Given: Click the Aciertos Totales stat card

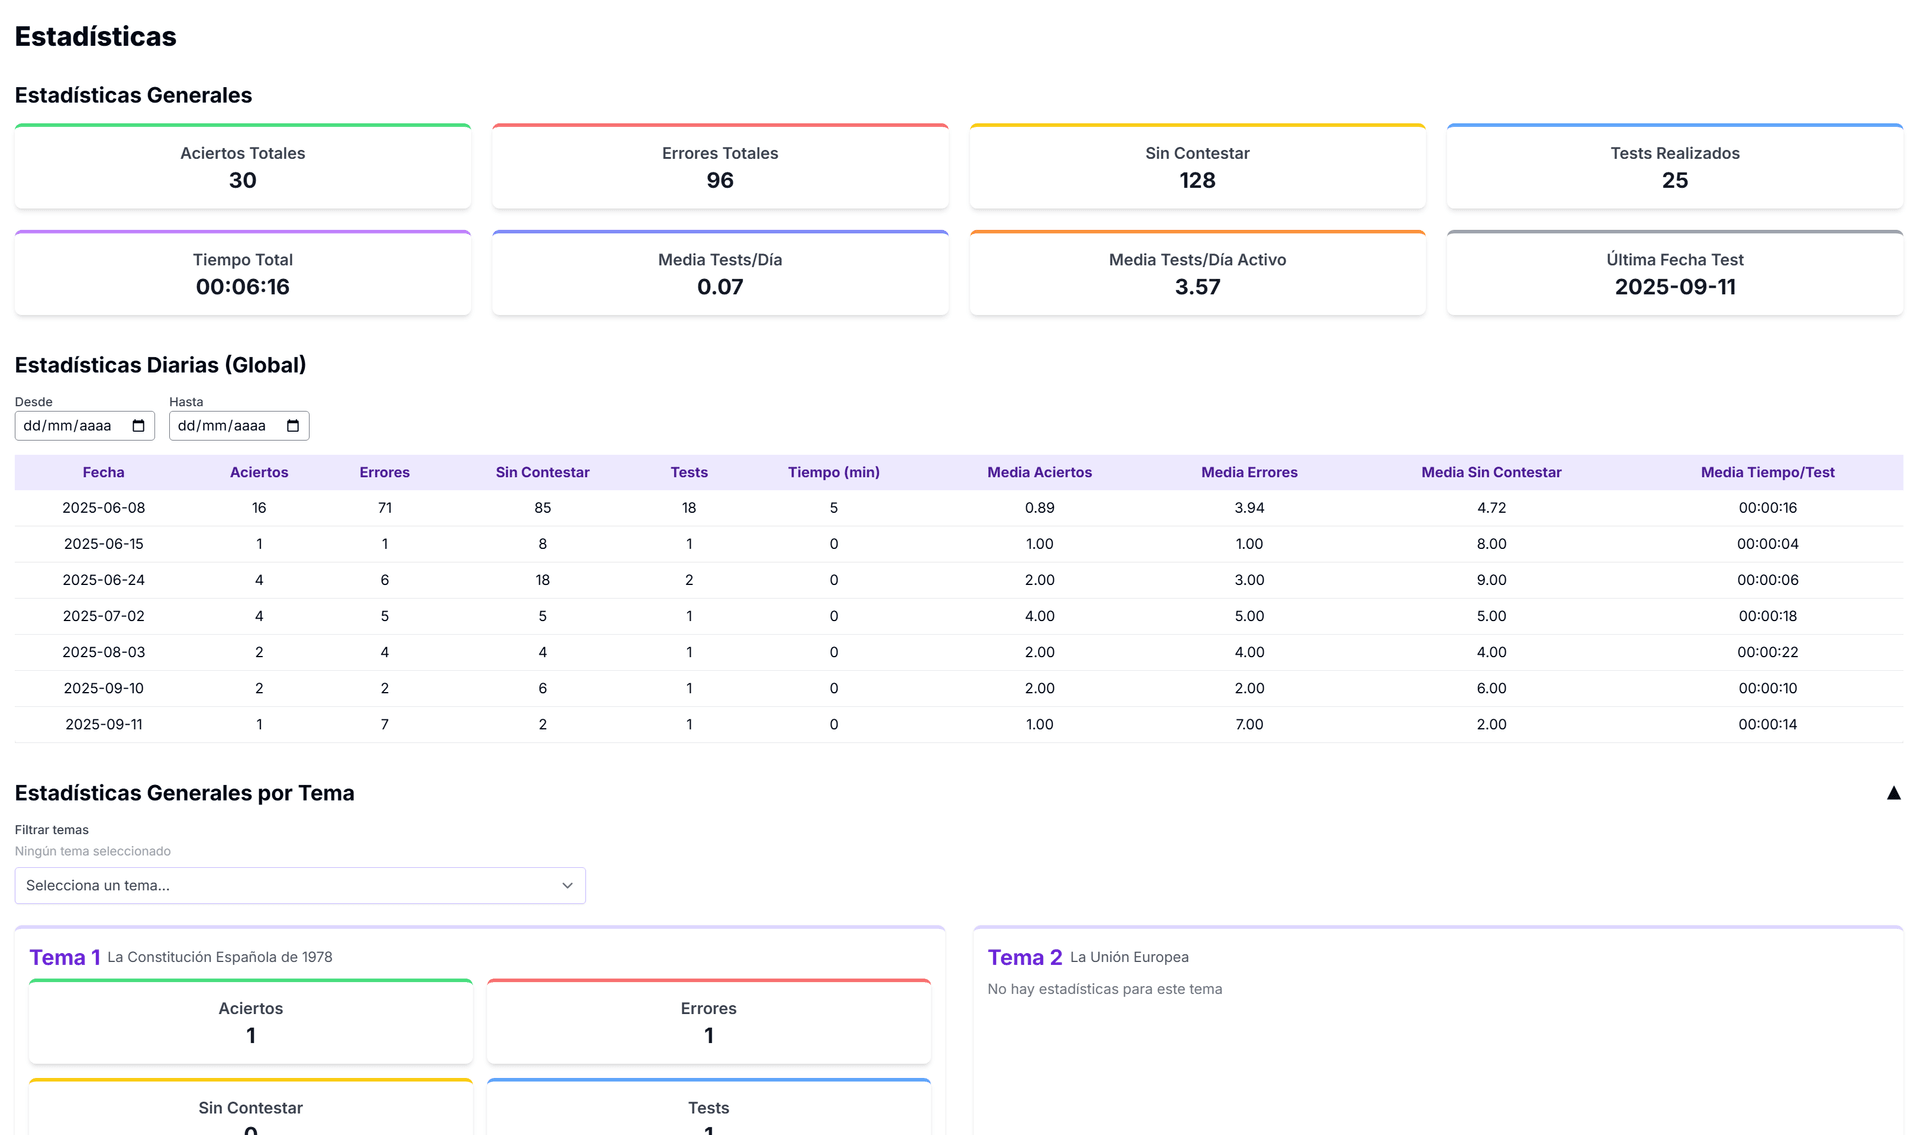Looking at the screenshot, I should click(x=242, y=166).
